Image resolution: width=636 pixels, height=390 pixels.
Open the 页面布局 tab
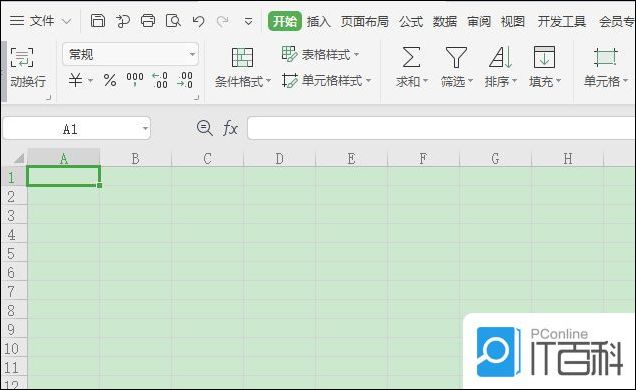click(x=365, y=21)
